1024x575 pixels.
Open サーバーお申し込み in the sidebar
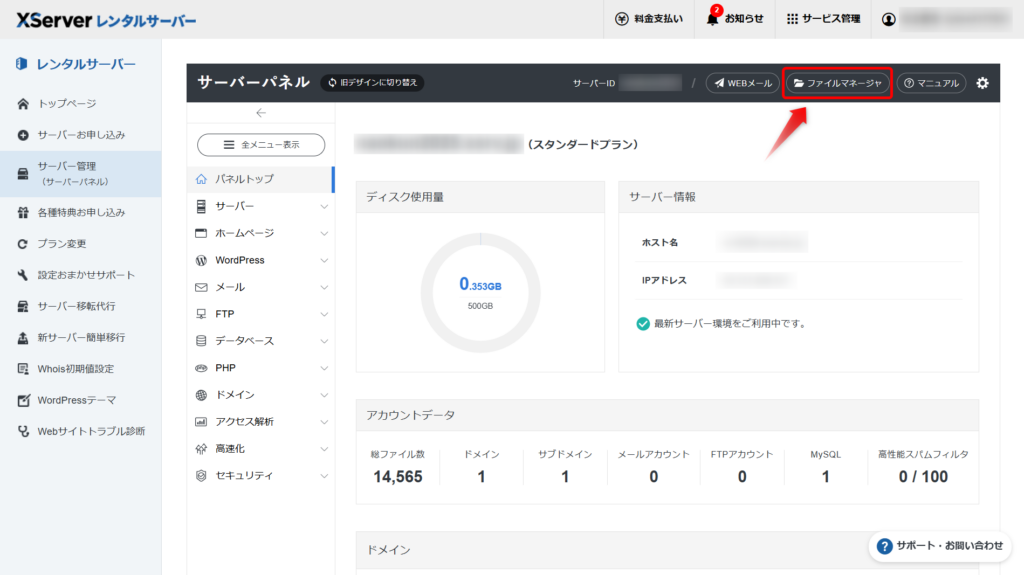[81, 135]
